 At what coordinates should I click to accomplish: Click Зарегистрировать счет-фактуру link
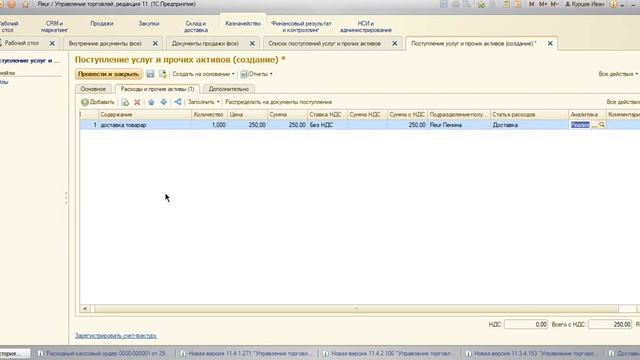(x=116, y=336)
